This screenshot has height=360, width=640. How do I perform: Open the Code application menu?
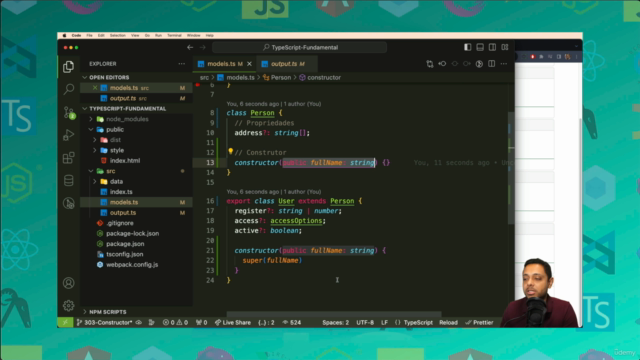(76, 36)
